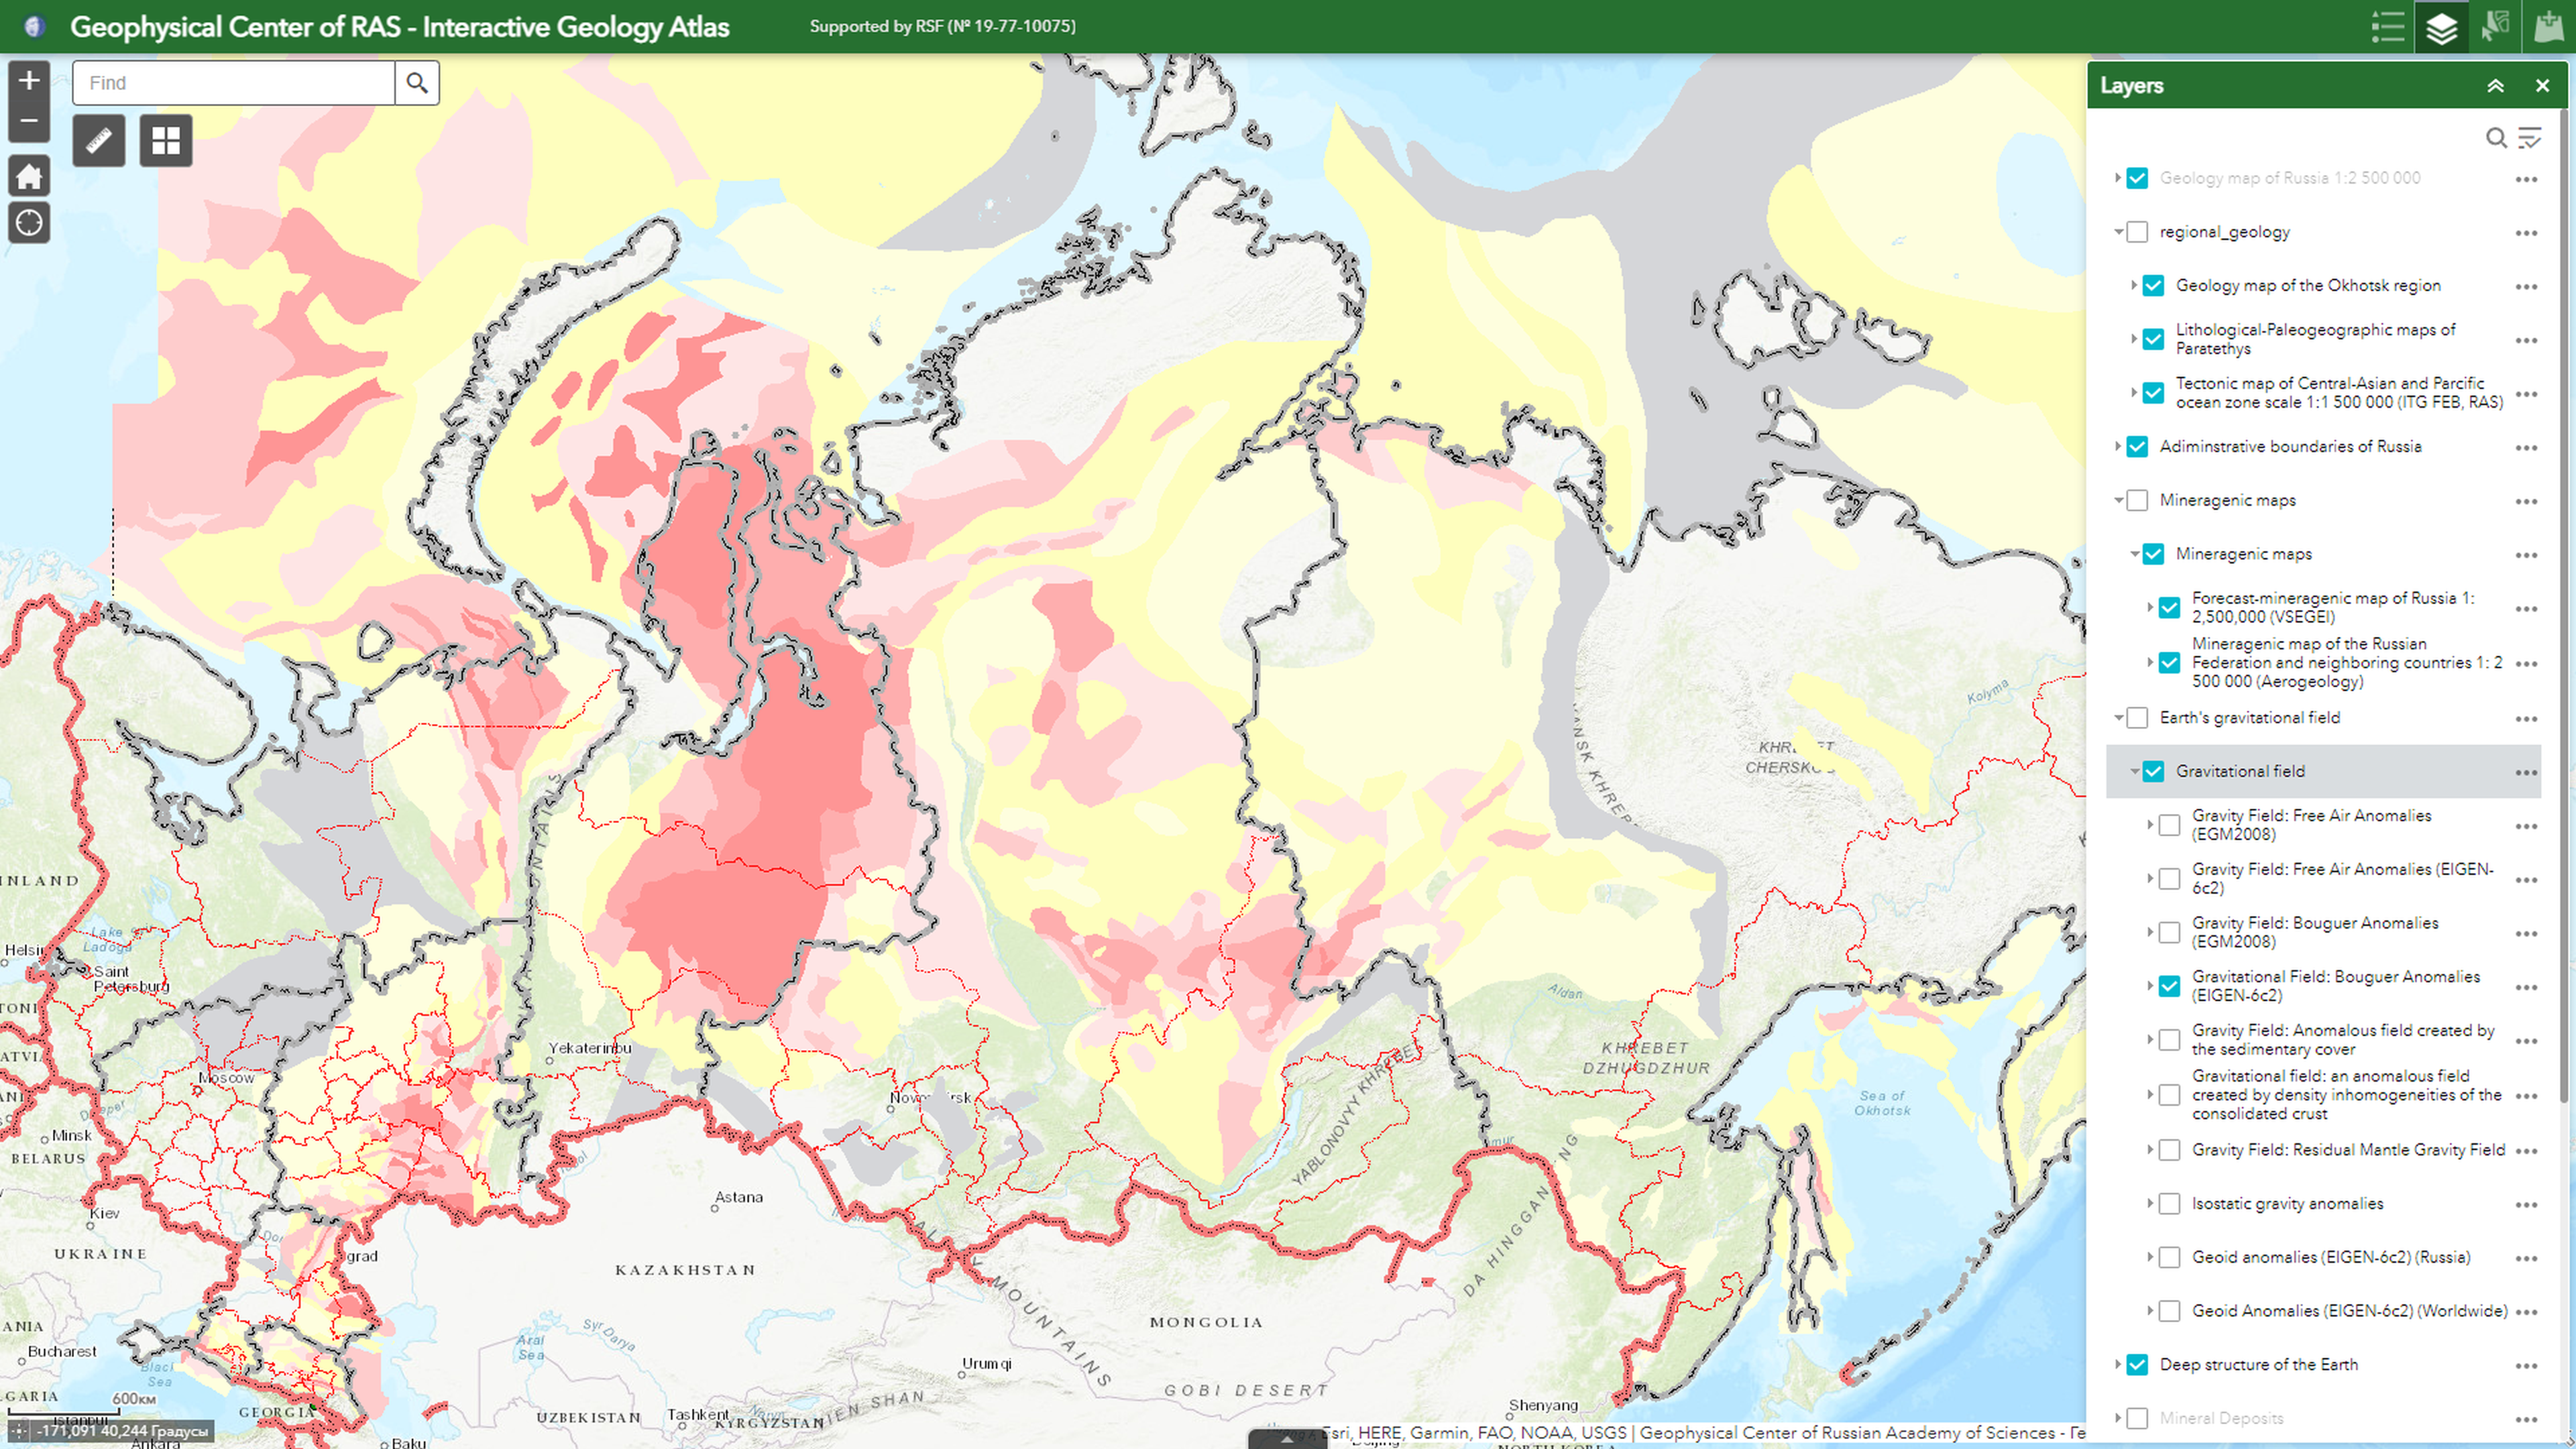Open the Add Data widget
2576x1449 pixels.
pyautogui.click(x=2549, y=27)
